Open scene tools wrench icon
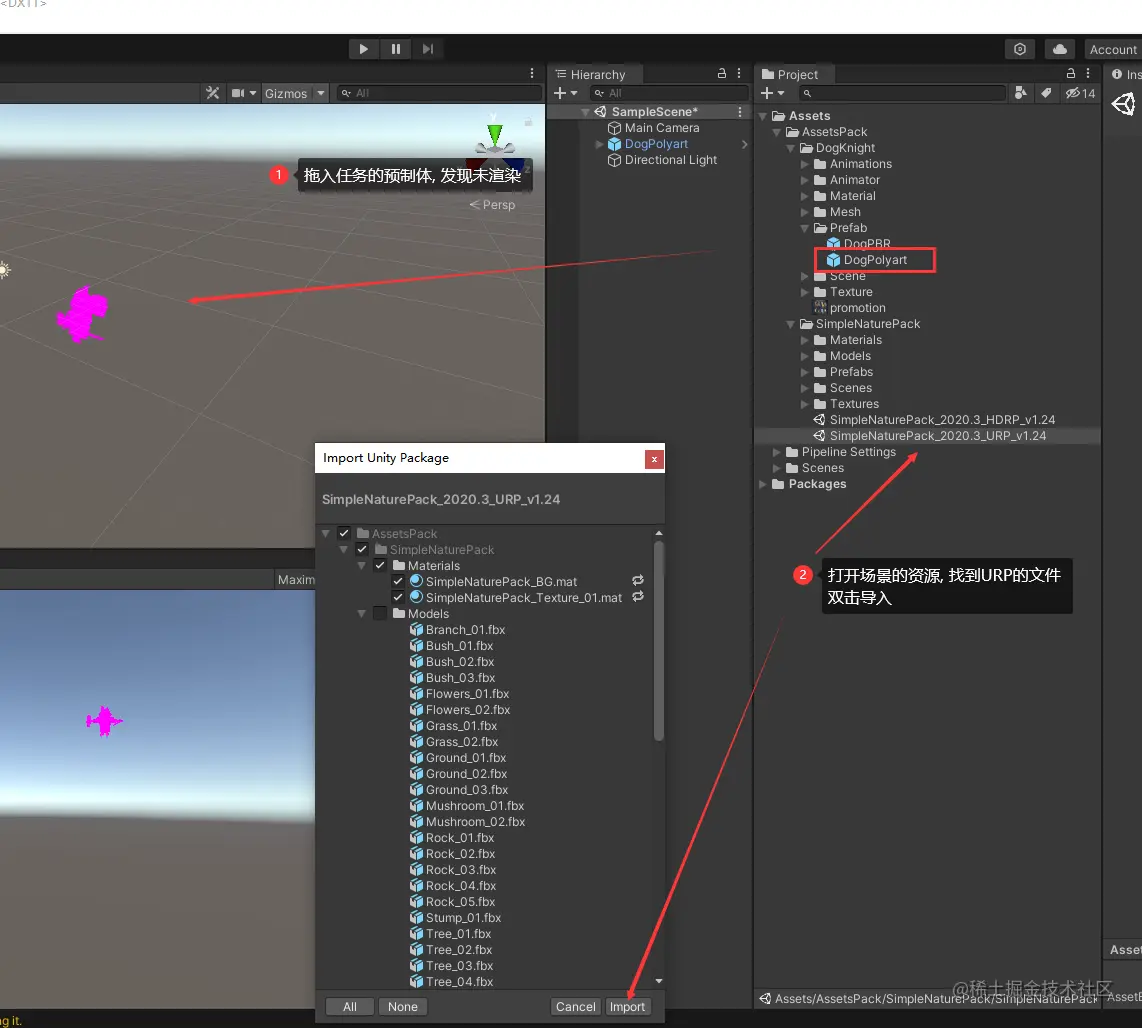The image size is (1142, 1028). coord(212,93)
